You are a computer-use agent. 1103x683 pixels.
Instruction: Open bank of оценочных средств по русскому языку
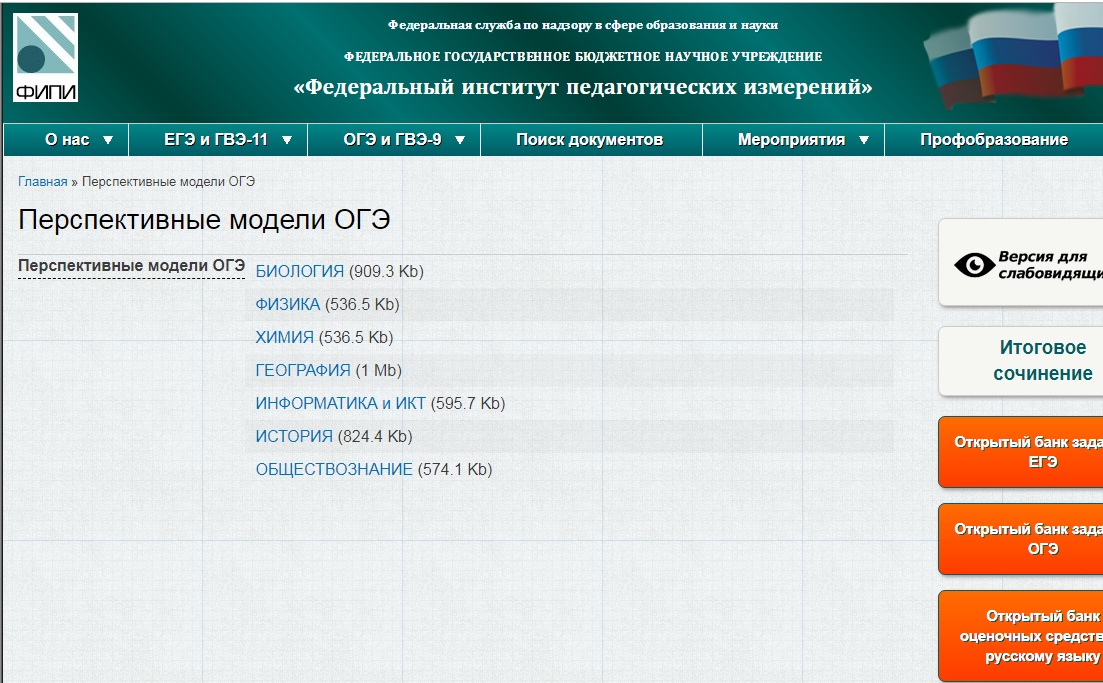click(x=1021, y=636)
